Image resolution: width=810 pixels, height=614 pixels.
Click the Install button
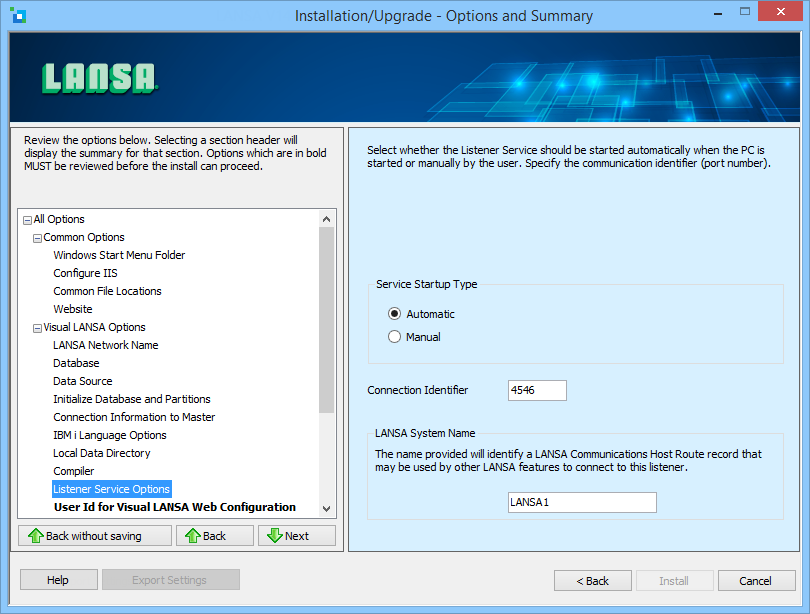pyautogui.click(x=675, y=581)
